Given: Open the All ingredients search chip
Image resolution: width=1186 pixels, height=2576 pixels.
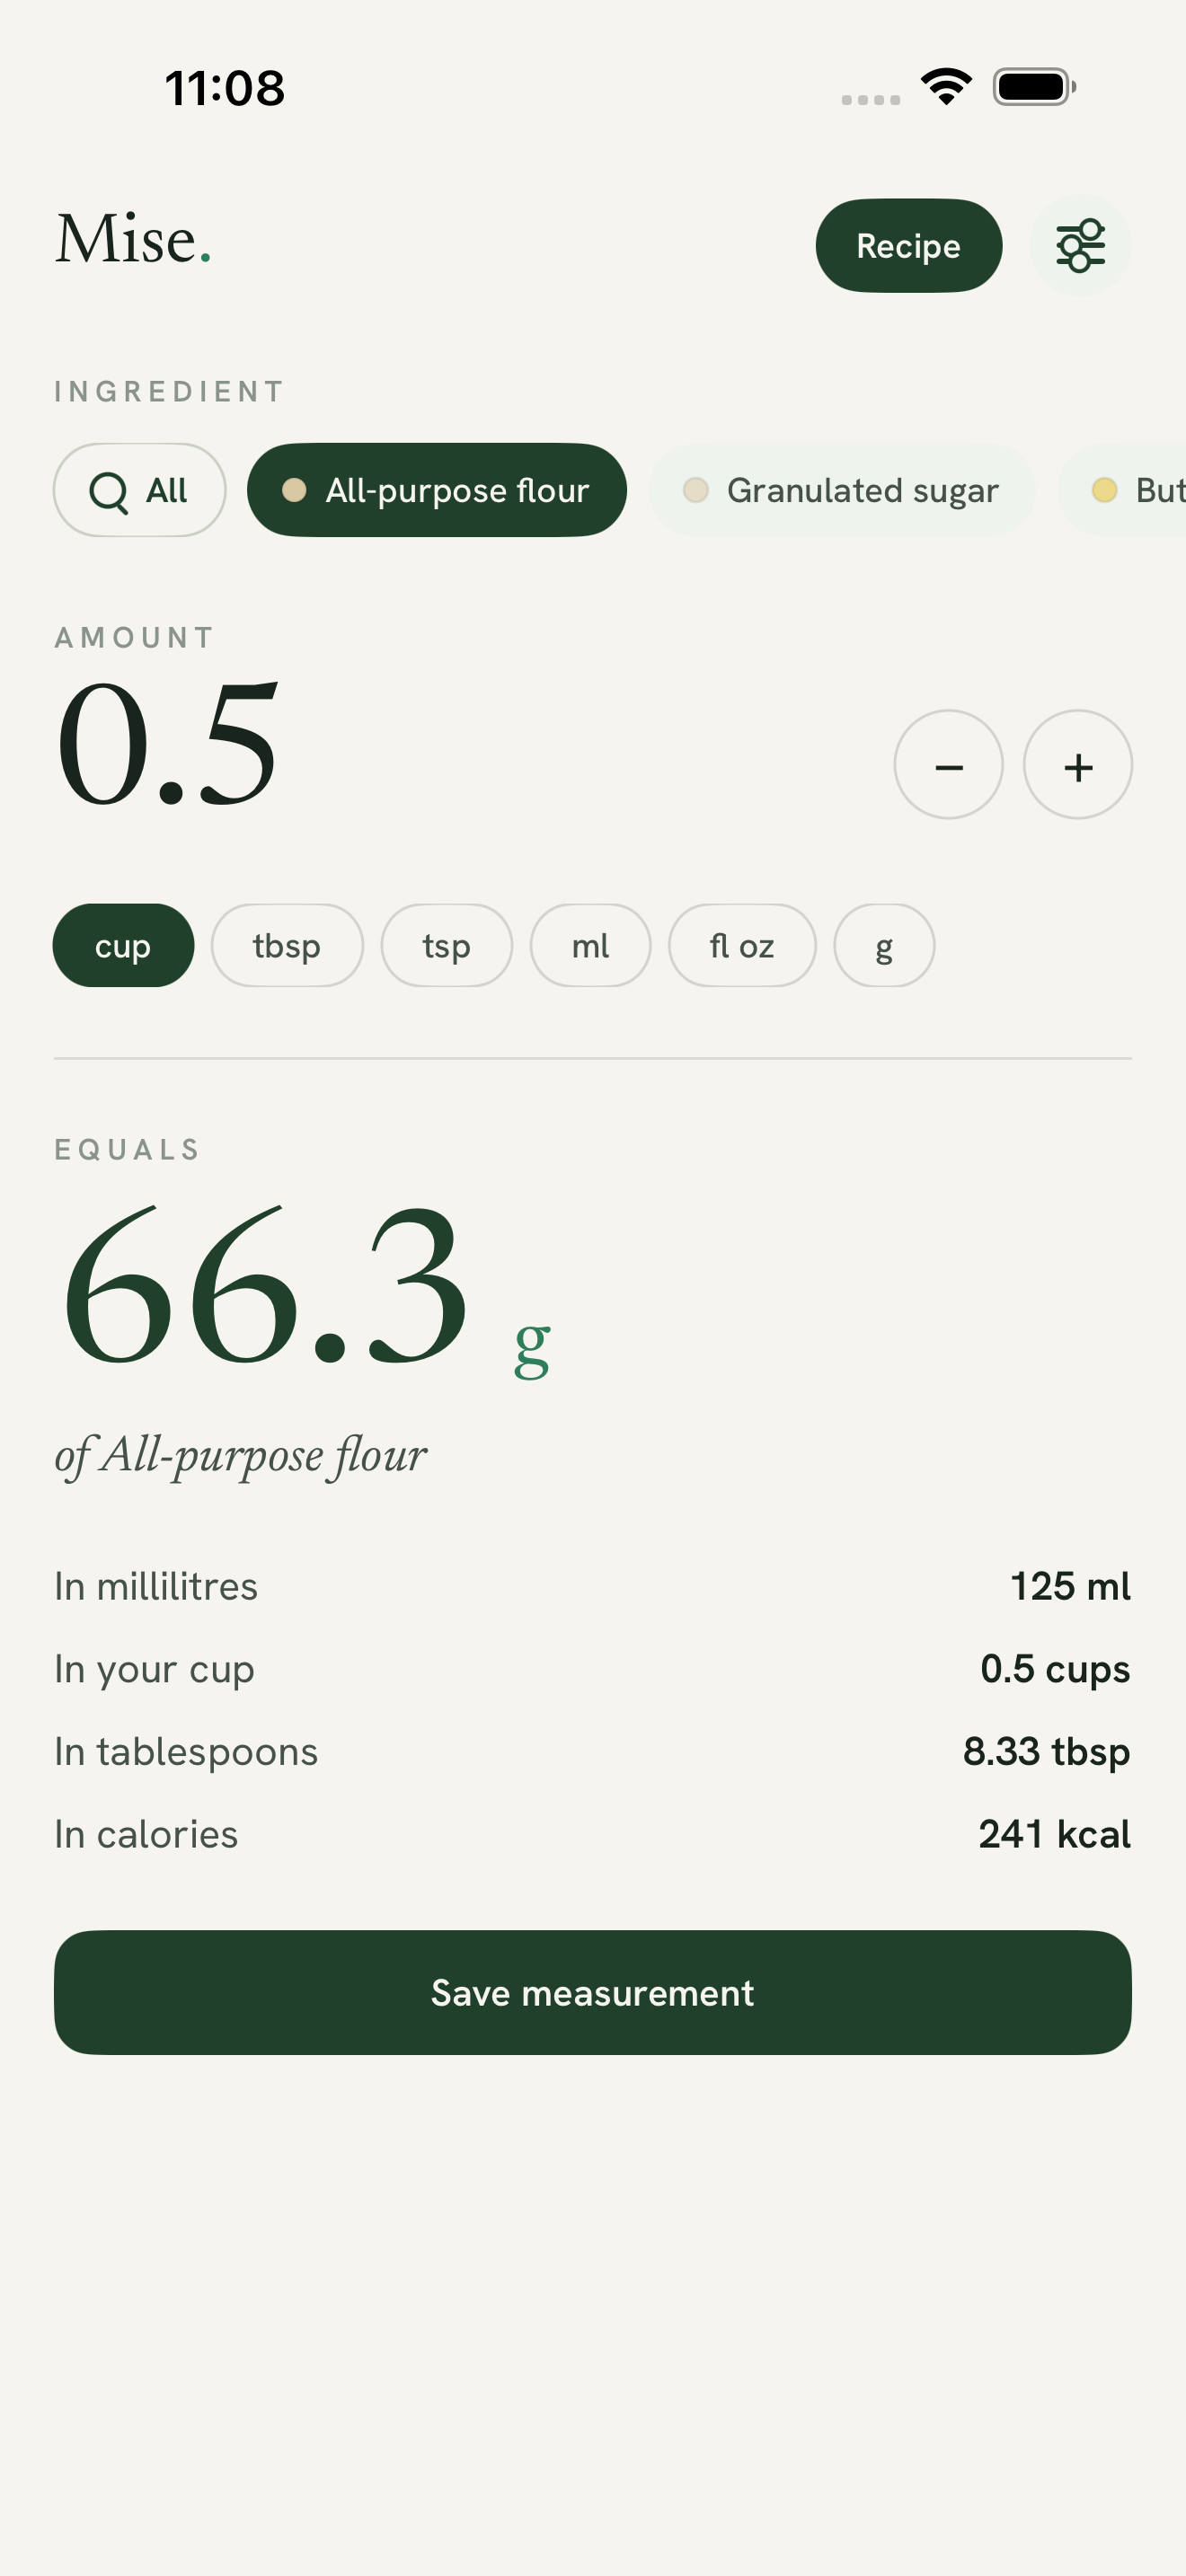Looking at the screenshot, I should tap(139, 490).
